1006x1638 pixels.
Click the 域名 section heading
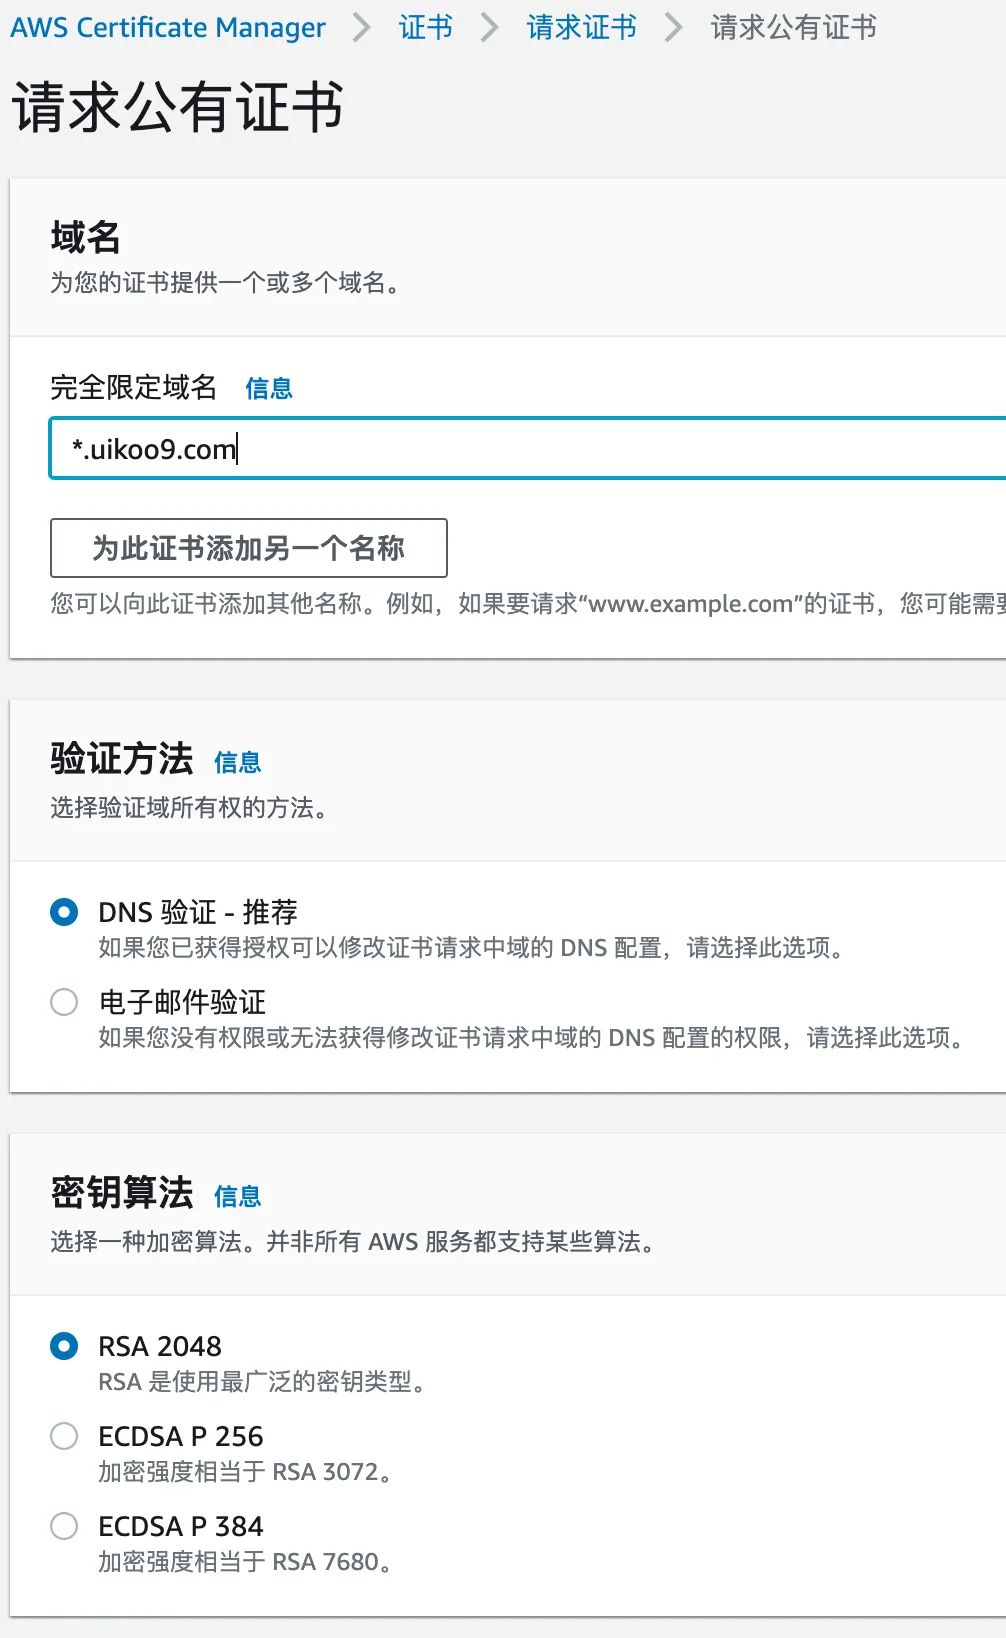coord(85,238)
